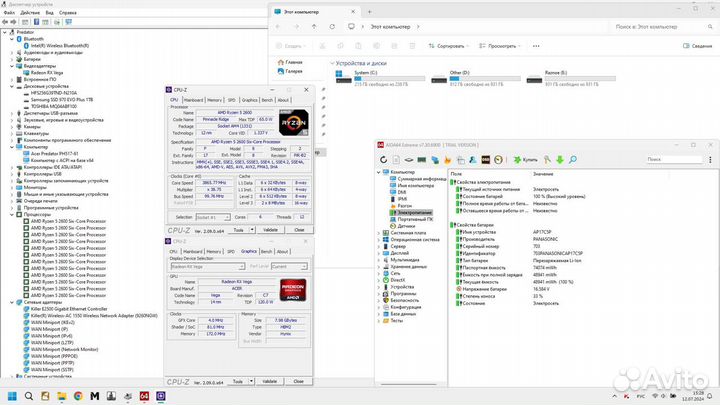Select Other (D:) drive in Explorer
Screen dimensions: 720x405
click(476, 78)
